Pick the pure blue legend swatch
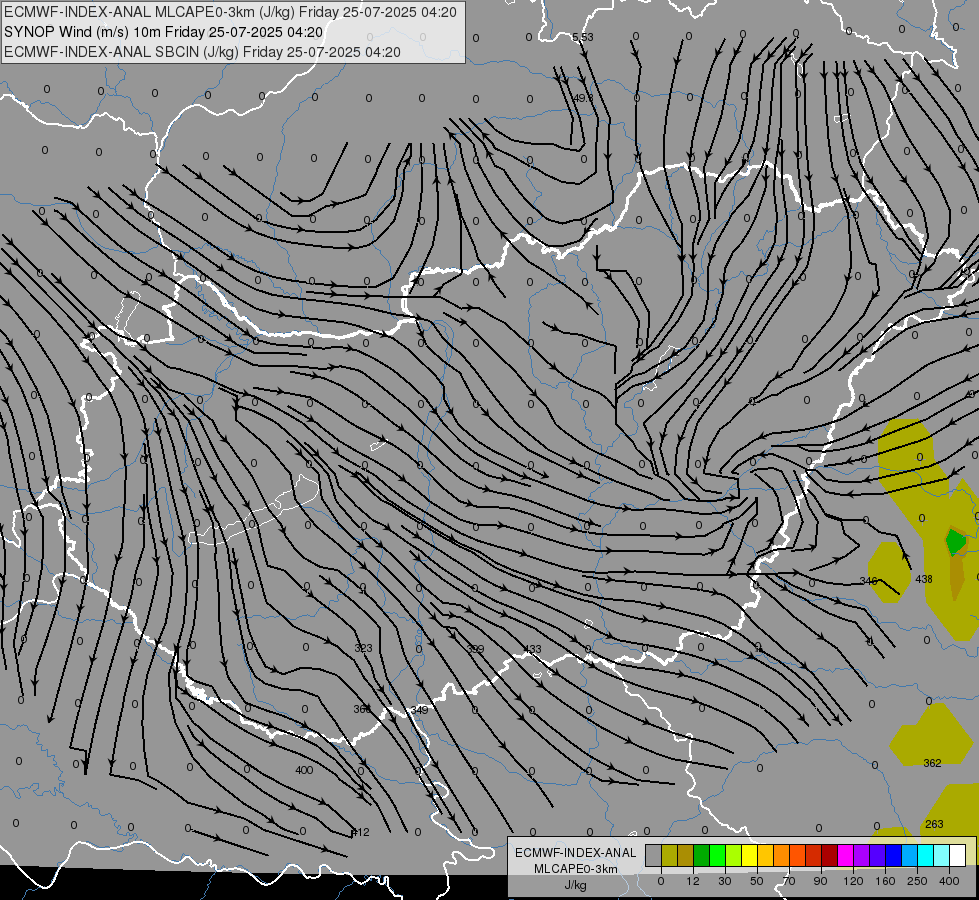The width and height of the screenshot is (979, 900). (x=893, y=855)
